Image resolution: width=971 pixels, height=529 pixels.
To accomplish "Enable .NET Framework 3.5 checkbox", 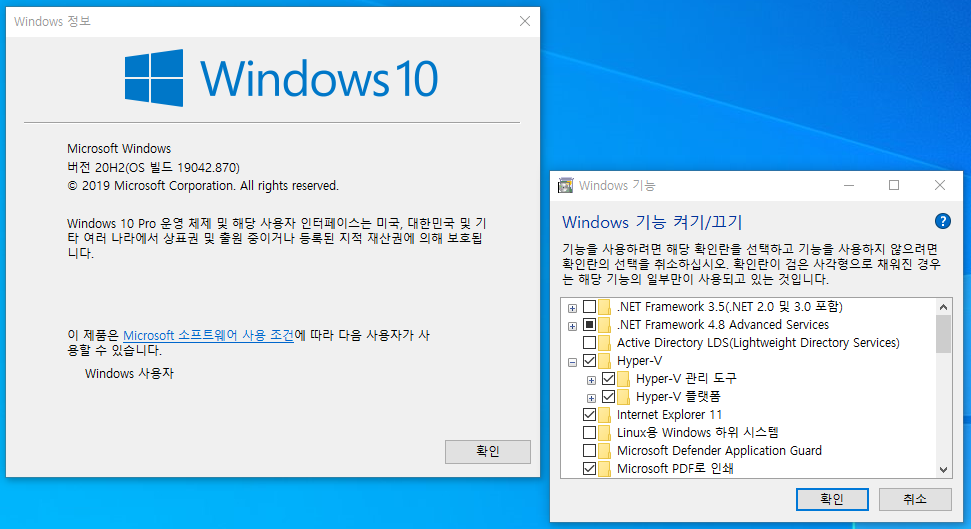I will click(590, 307).
